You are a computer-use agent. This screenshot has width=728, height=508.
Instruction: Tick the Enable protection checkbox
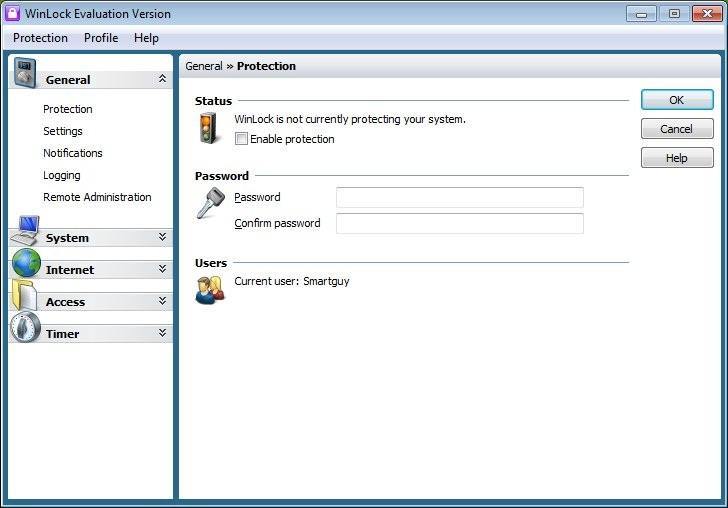pyautogui.click(x=241, y=139)
